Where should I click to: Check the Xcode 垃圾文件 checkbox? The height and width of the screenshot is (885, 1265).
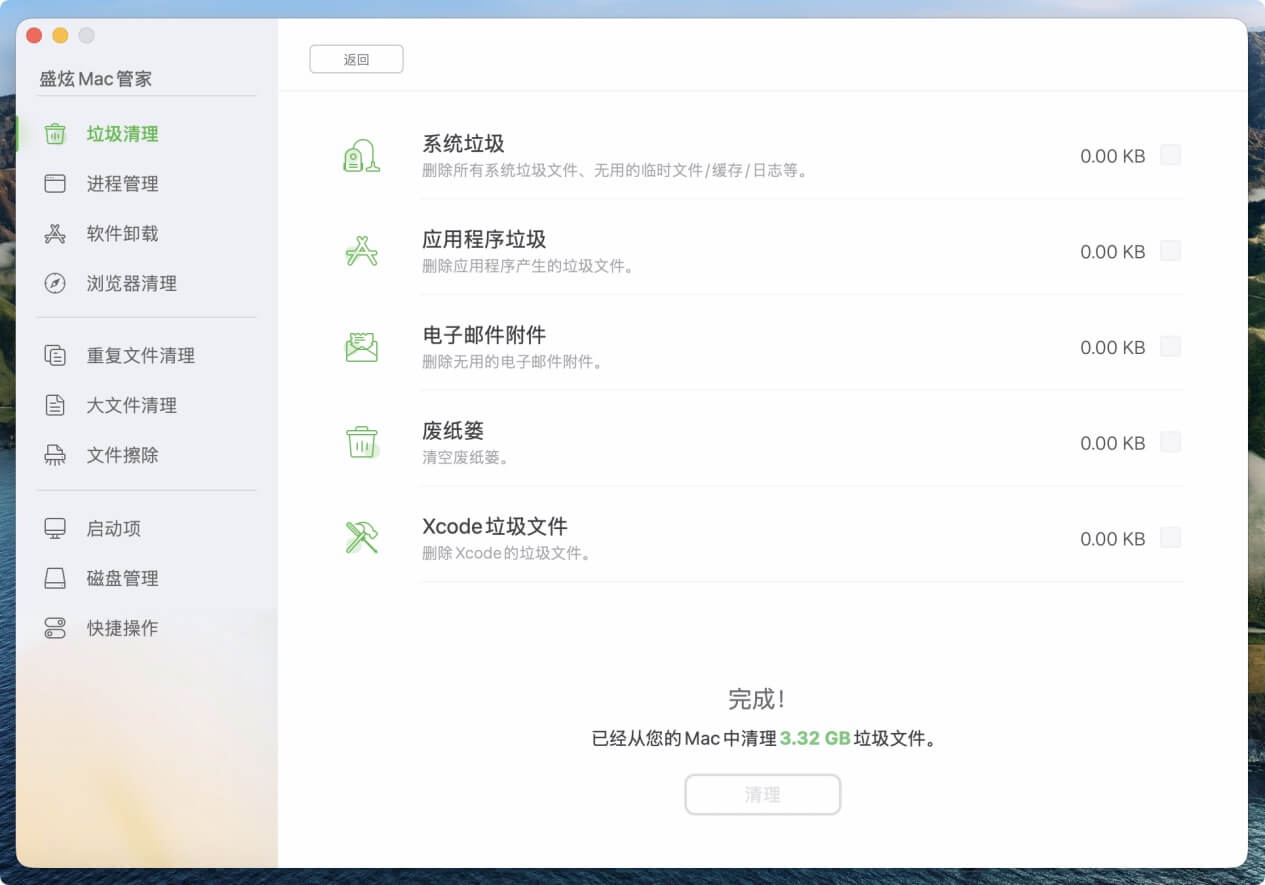[x=1170, y=538]
